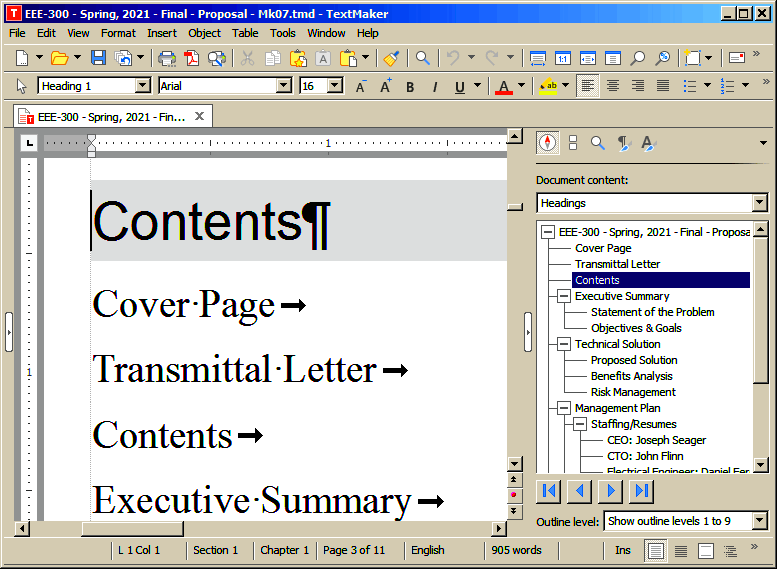Collapse the Executive Summary tree node
The width and height of the screenshot is (777, 569).
click(x=564, y=296)
